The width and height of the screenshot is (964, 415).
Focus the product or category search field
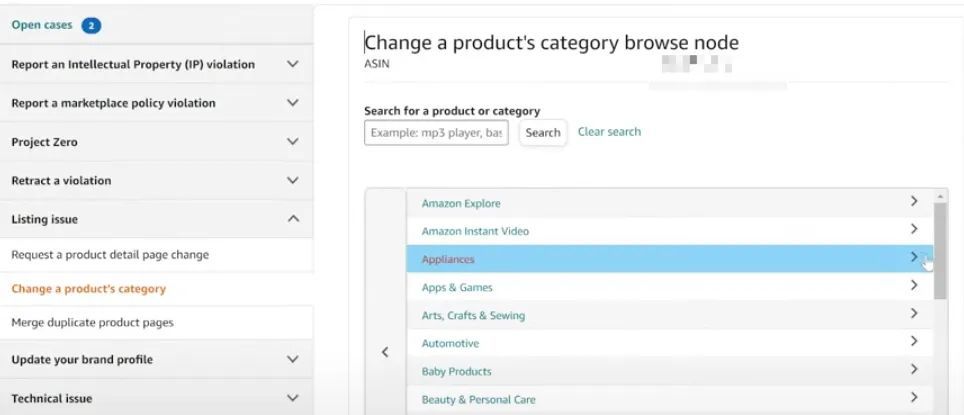point(436,133)
